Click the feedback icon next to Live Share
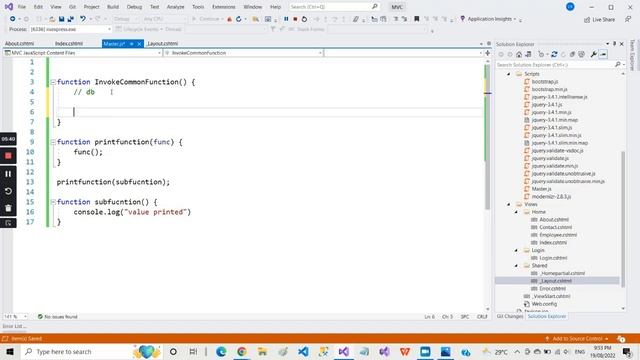Image resolution: width=640 pixels, height=360 pixels. point(628,19)
